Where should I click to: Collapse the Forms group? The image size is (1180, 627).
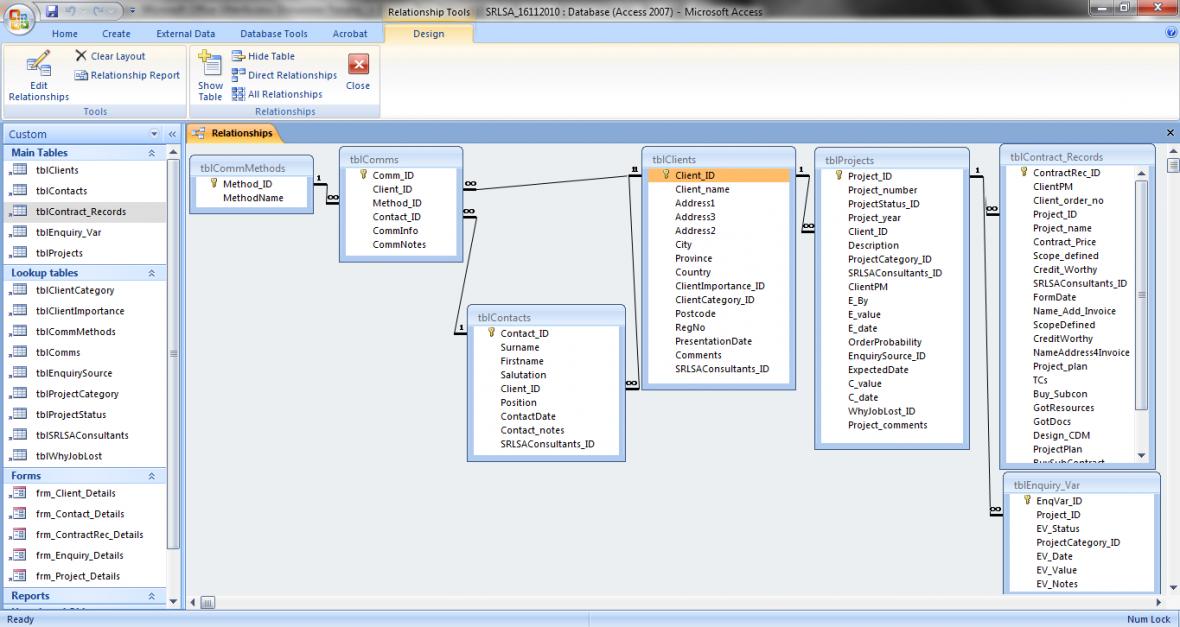[x=151, y=476]
